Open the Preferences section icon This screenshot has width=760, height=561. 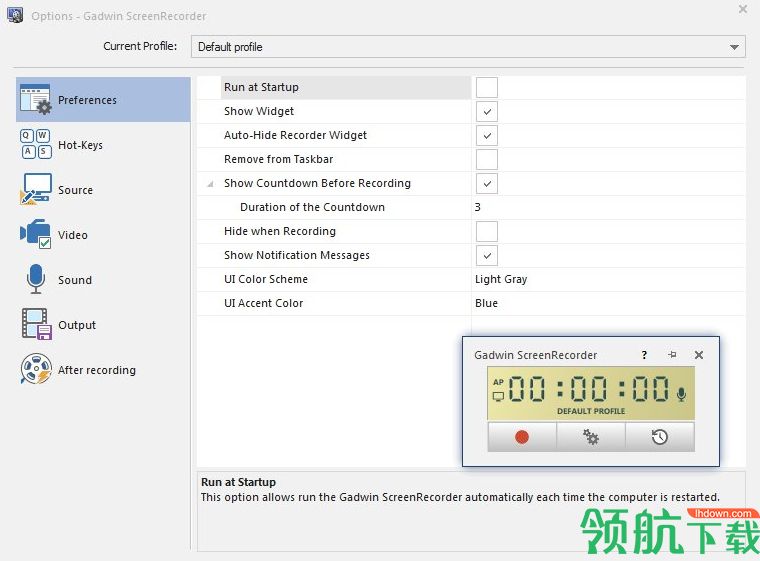pos(35,99)
